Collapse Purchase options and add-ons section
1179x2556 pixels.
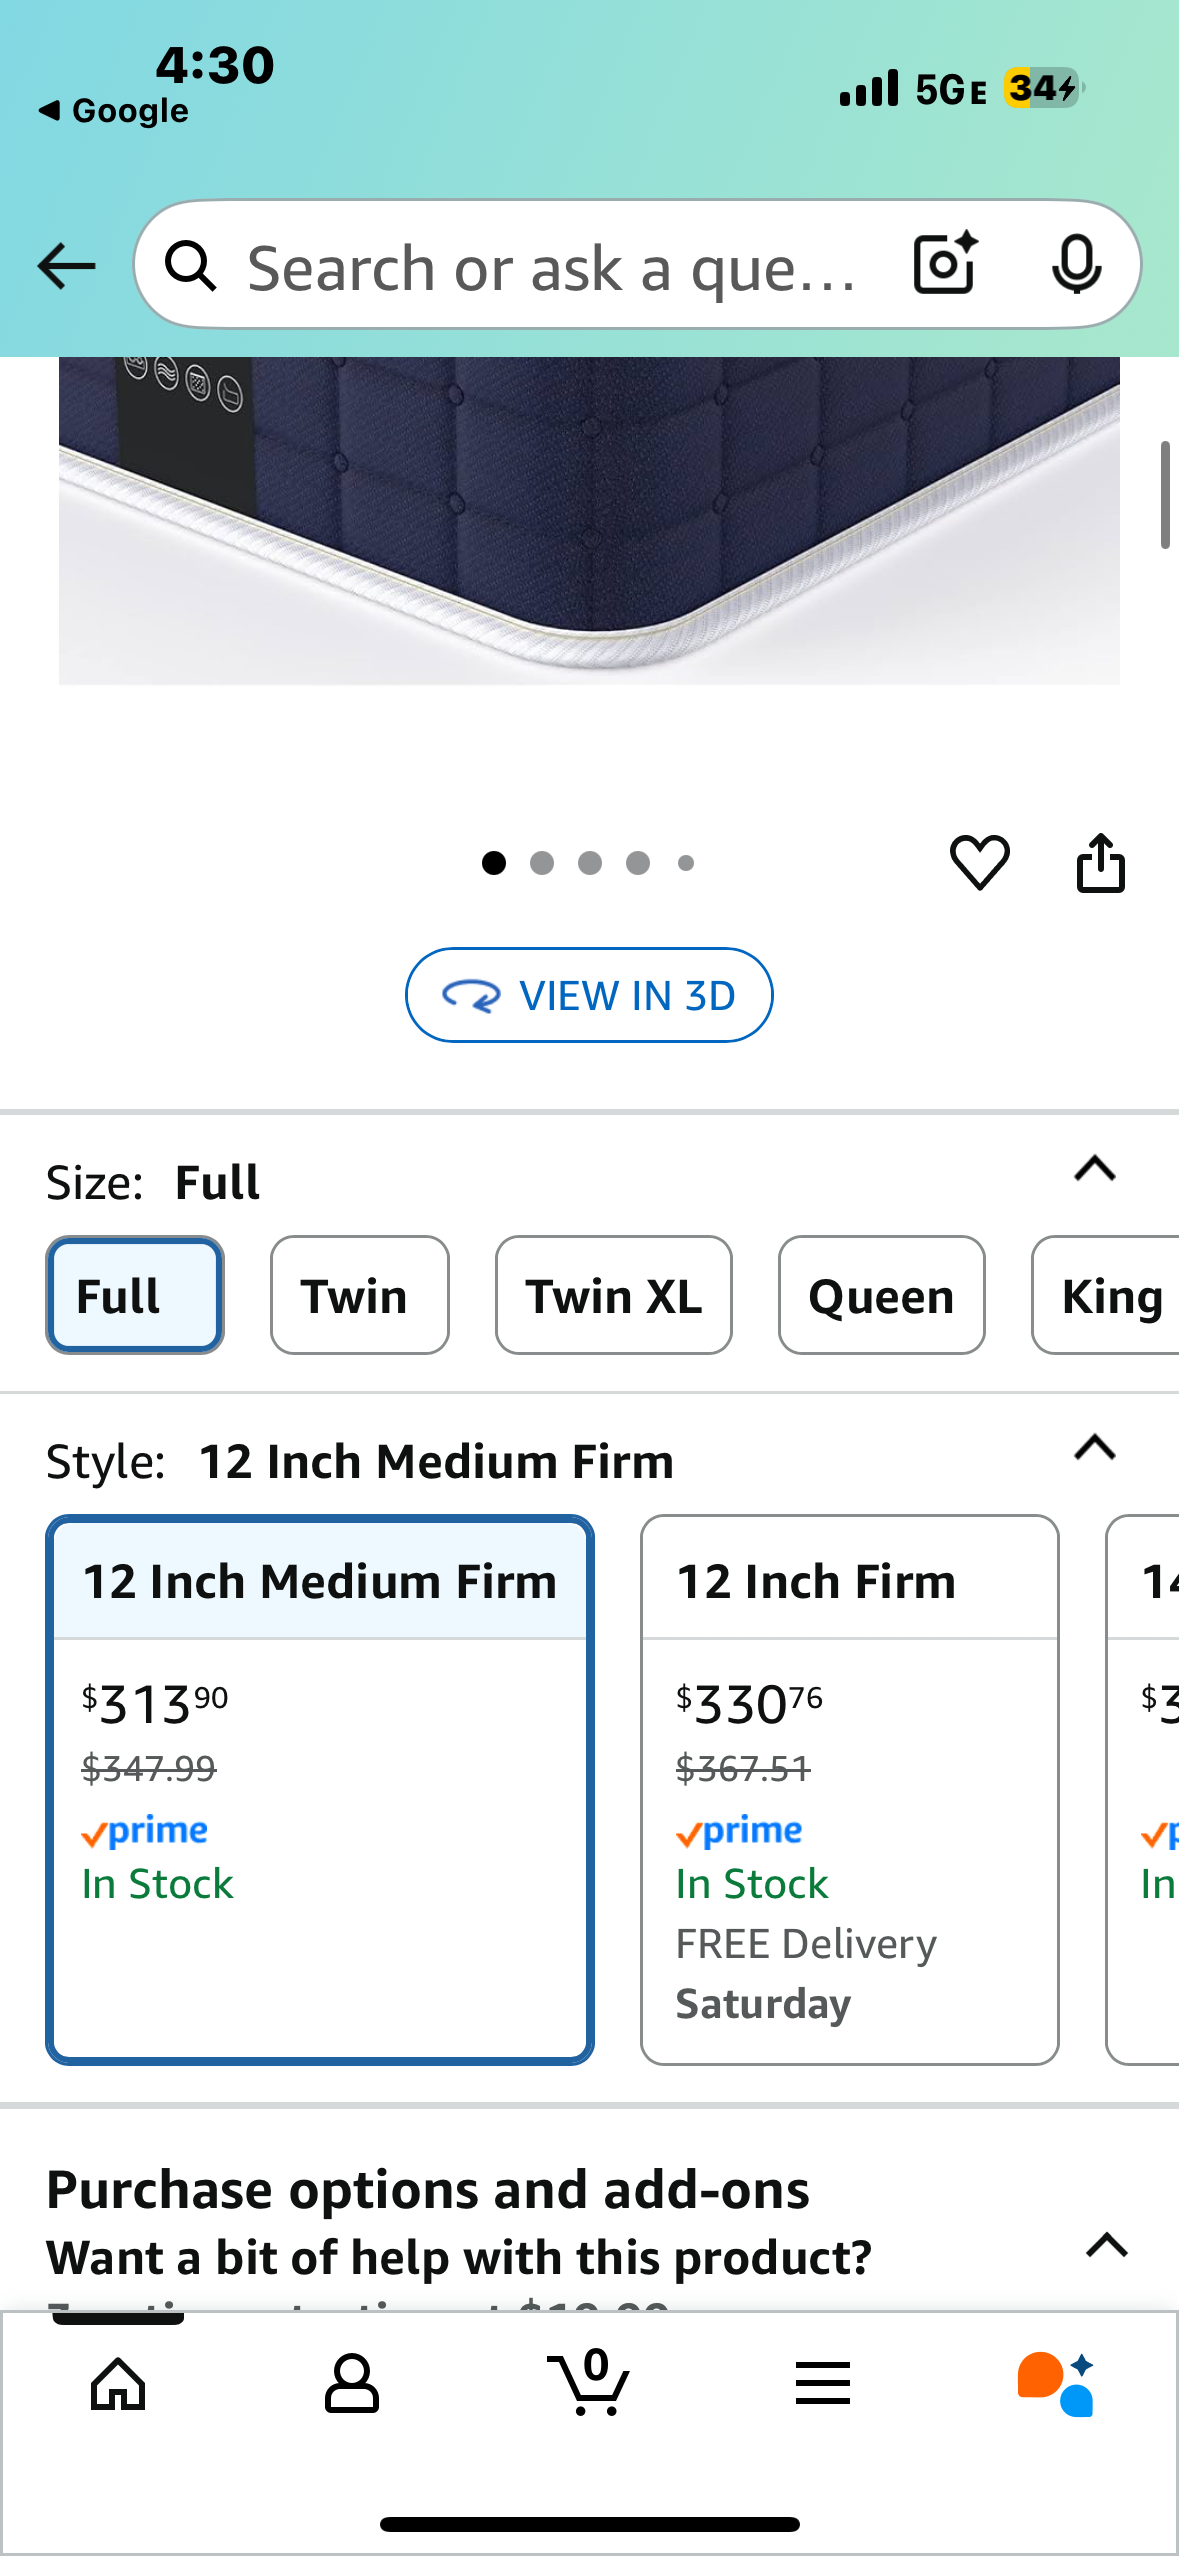1106,2246
